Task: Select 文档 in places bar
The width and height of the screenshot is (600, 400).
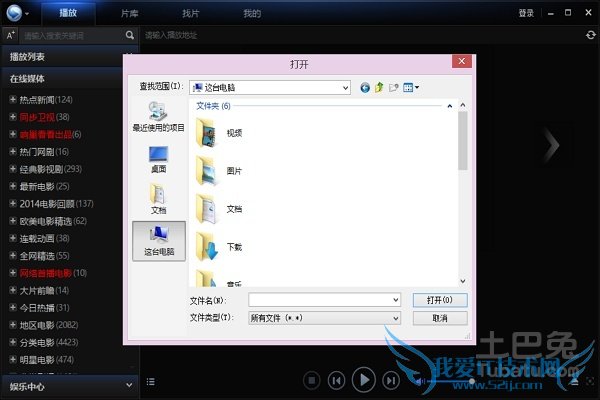Action: pyautogui.click(x=158, y=199)
